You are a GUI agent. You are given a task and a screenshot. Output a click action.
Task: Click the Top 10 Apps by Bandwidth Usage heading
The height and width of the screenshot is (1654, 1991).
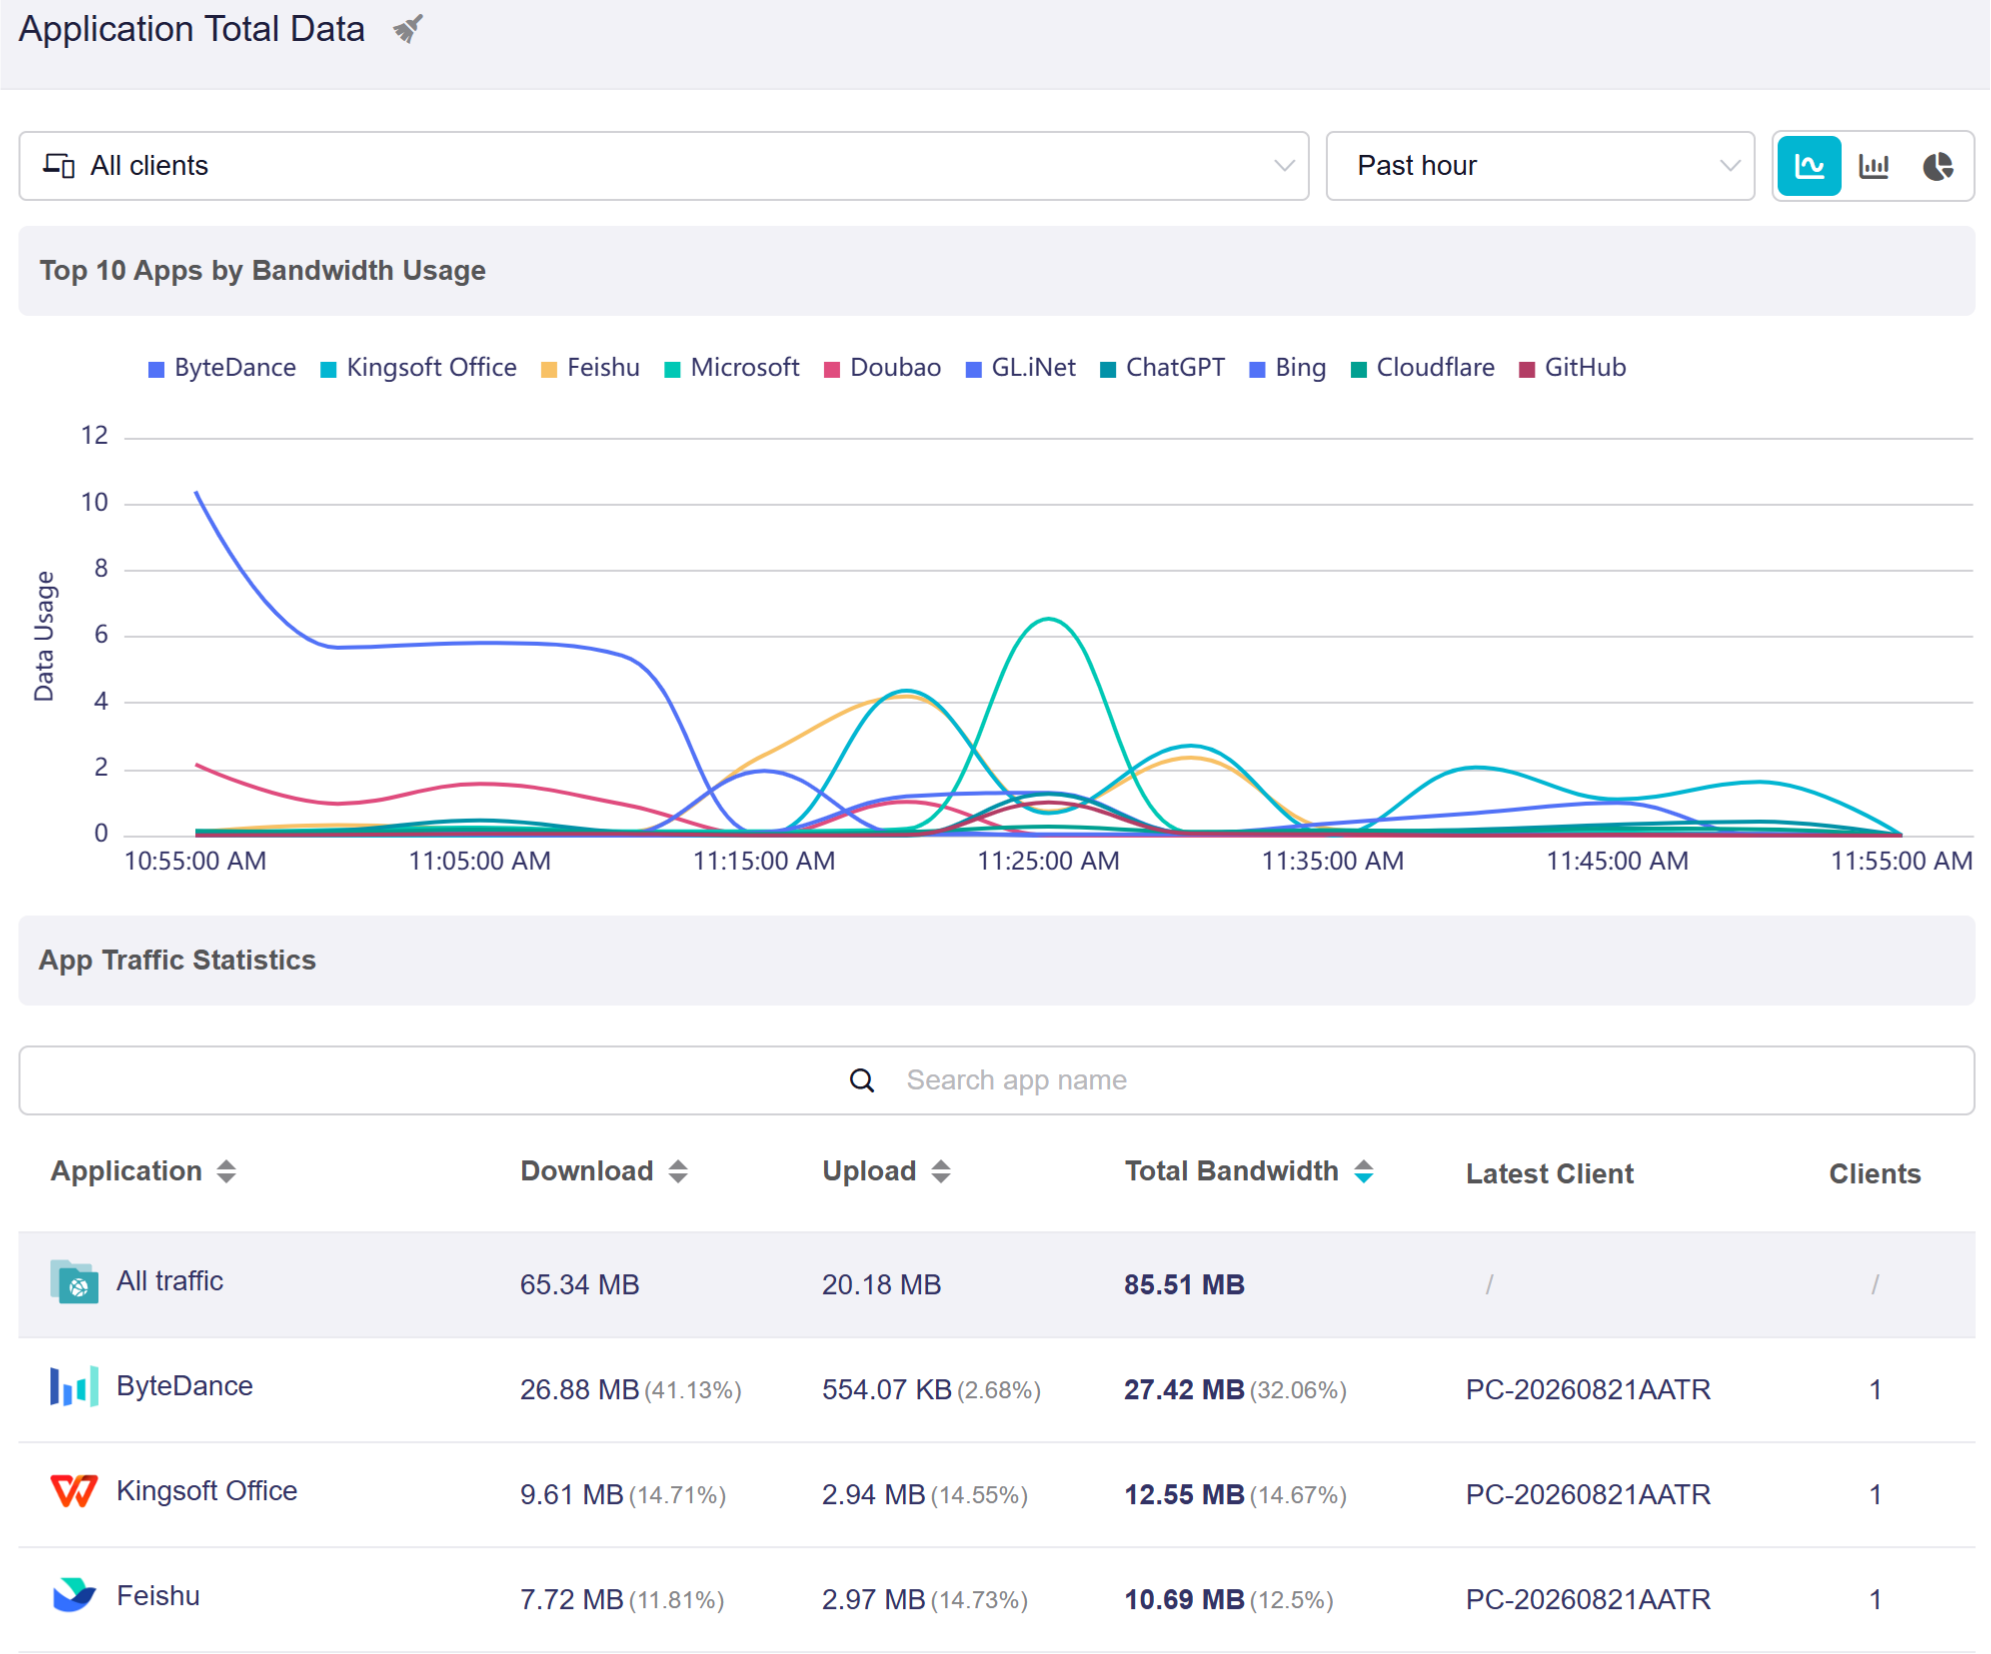pos(262,271)
